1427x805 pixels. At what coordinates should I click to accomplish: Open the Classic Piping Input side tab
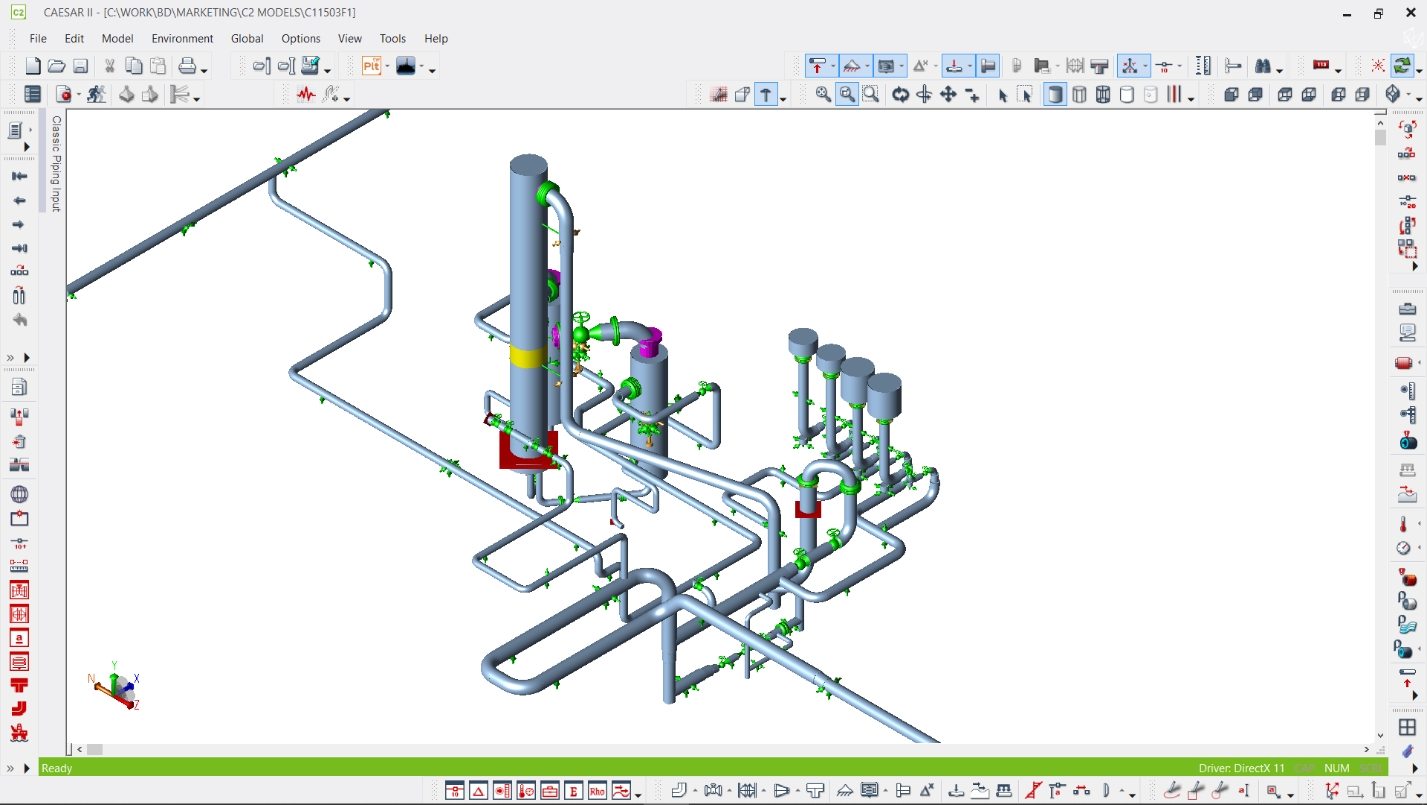coord(56,163)
